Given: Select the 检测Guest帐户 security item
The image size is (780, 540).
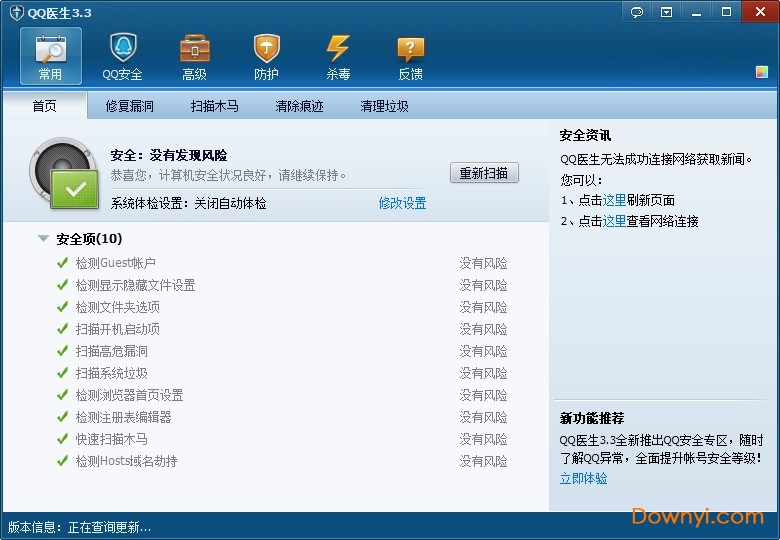Looking at the screenshot, I should [x=116, y=263].
